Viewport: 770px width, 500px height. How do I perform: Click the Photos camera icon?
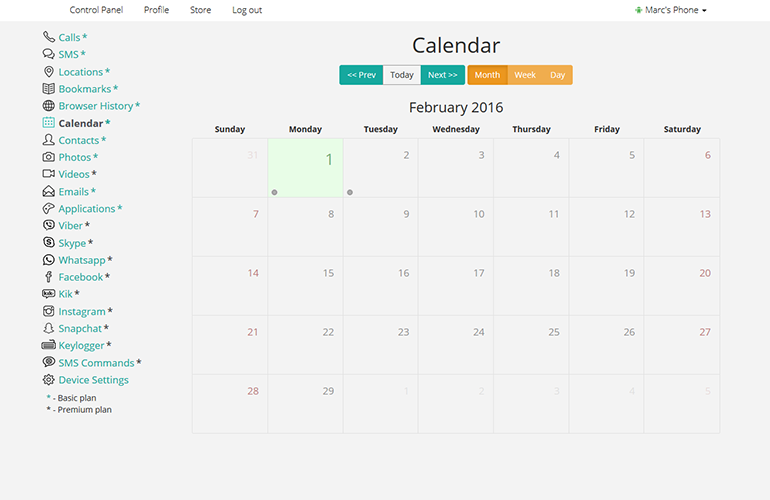pos(49,157)
